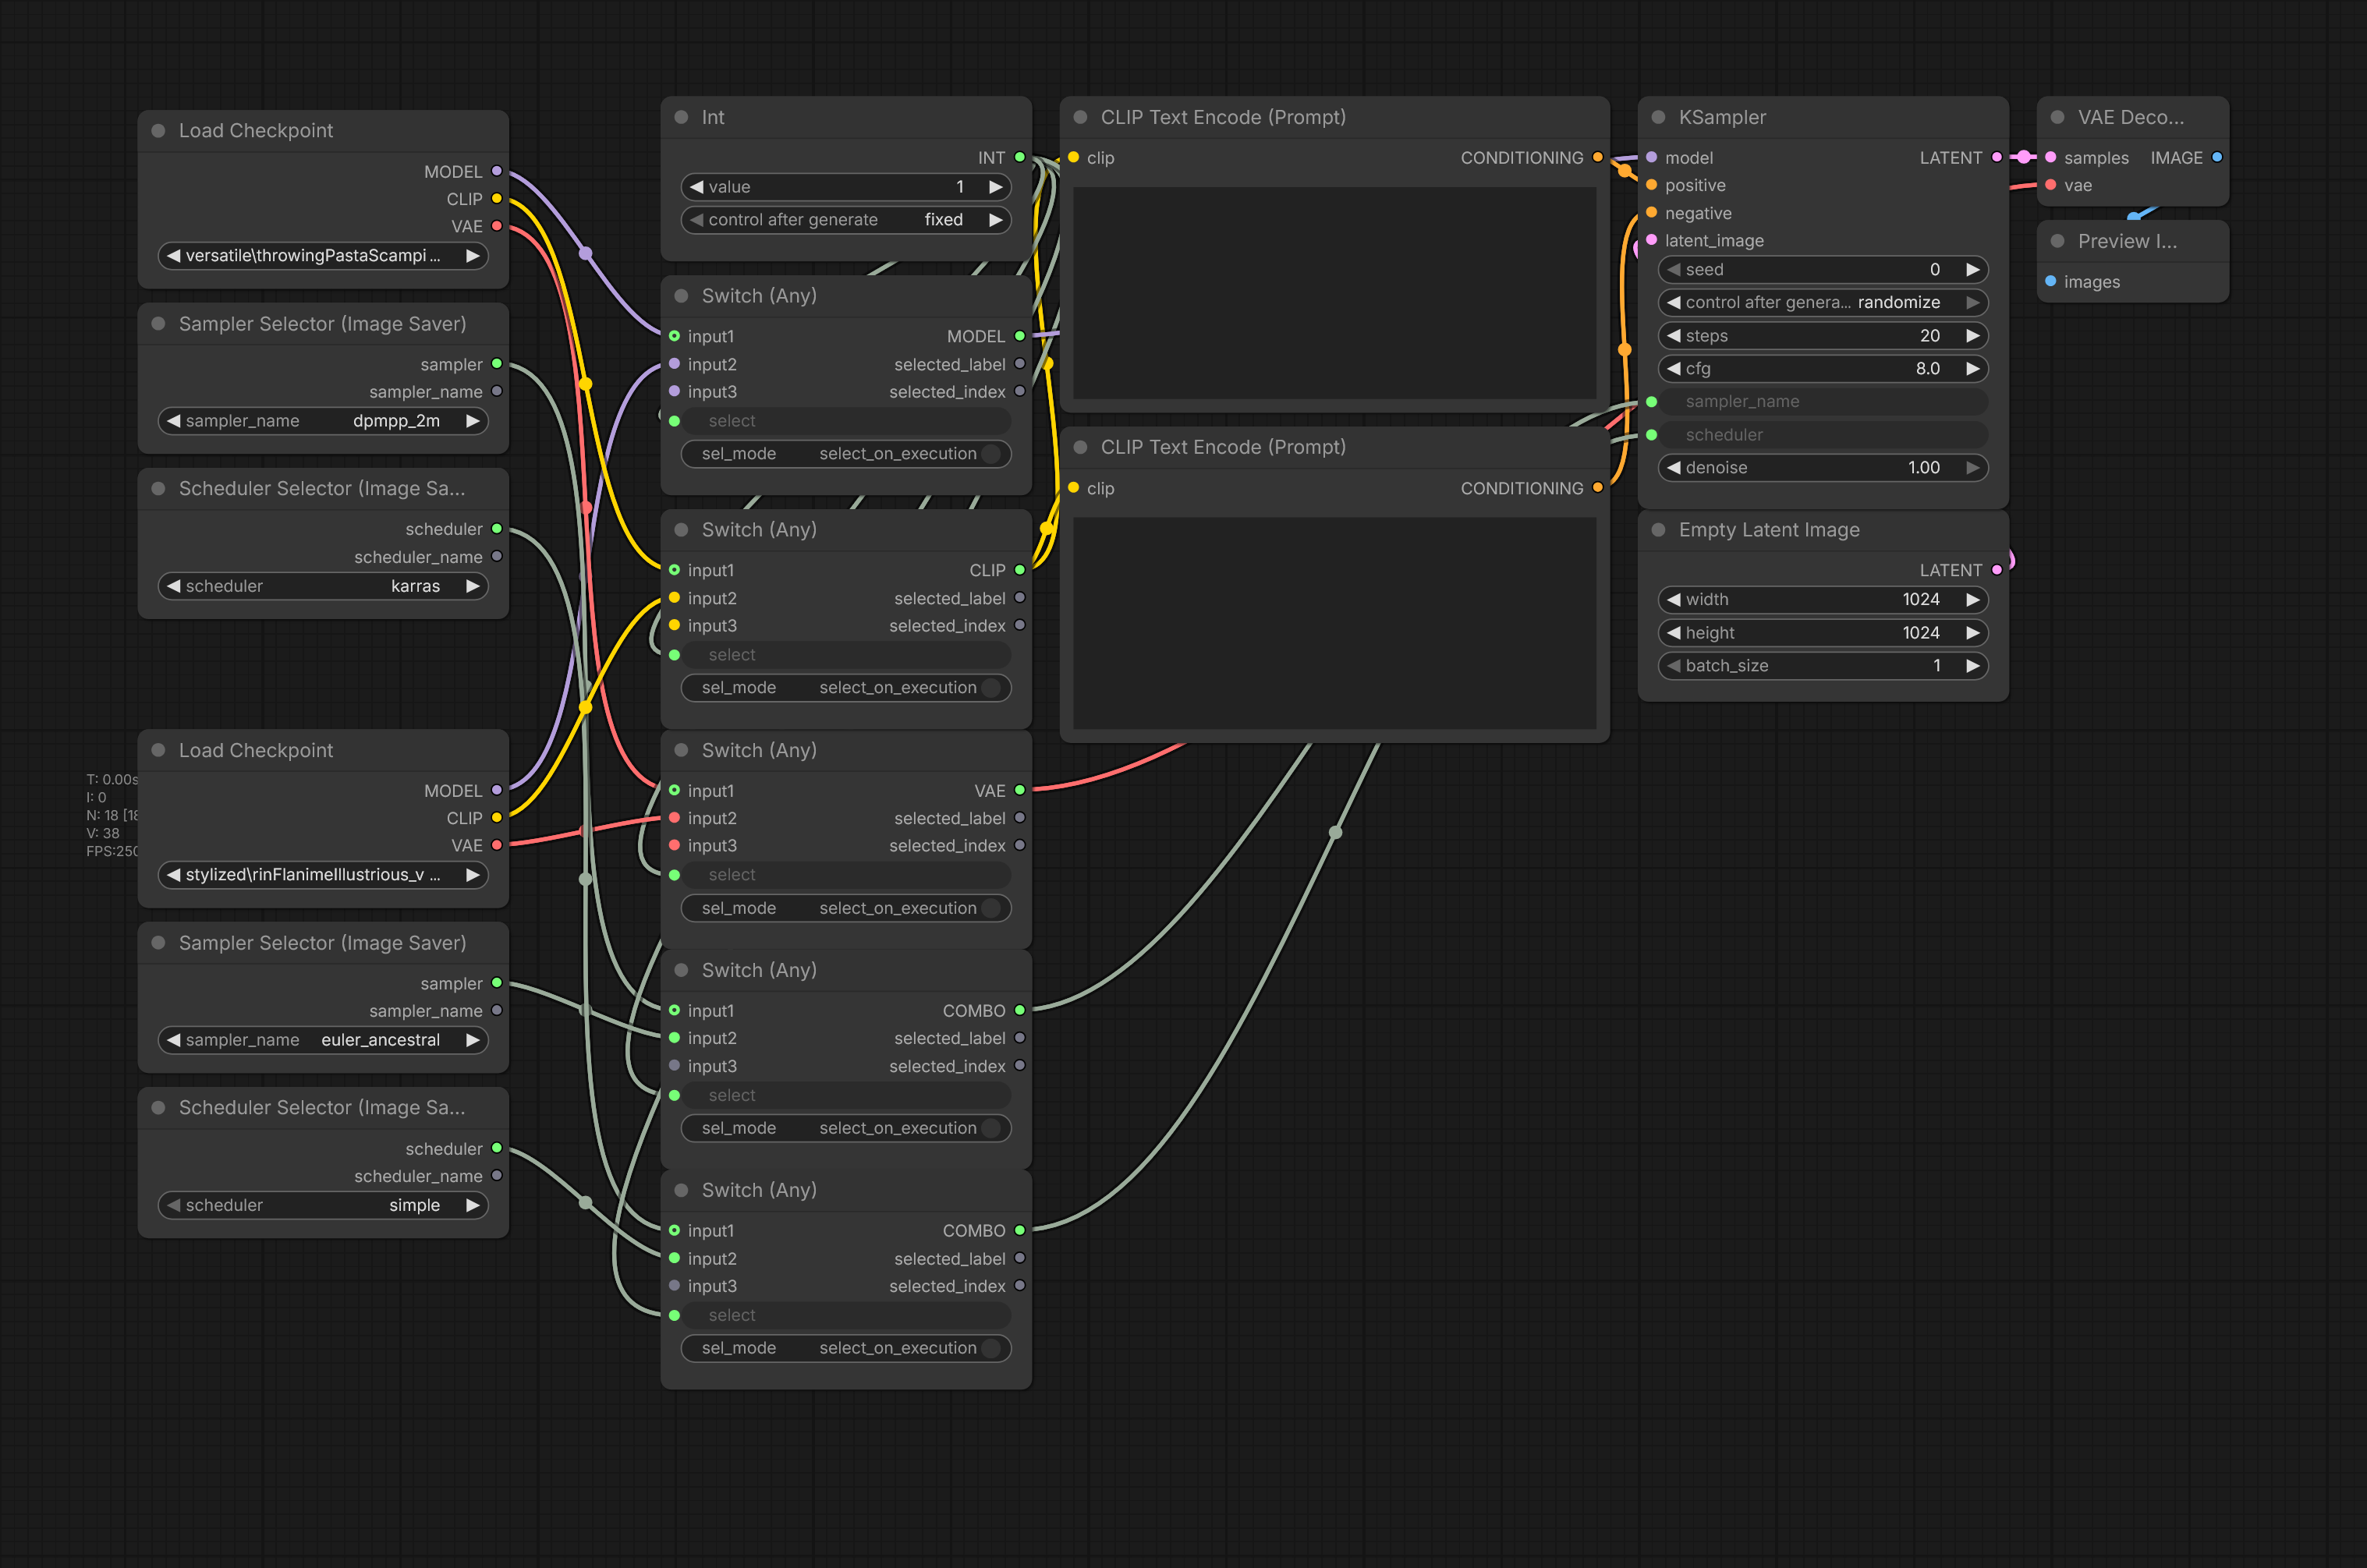
Task: Click the scheduler_name output of the karras selector
Action: click(497, 556)
